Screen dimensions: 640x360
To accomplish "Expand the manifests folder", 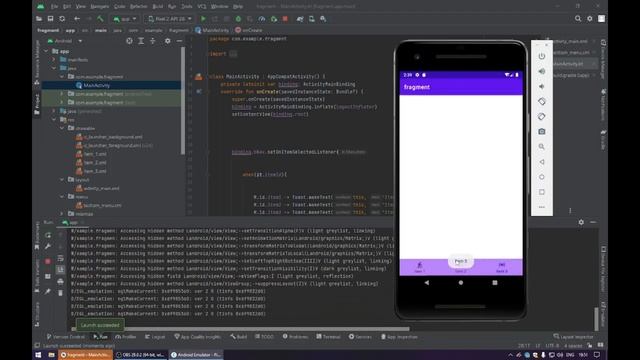I will (x=54, y=60).
